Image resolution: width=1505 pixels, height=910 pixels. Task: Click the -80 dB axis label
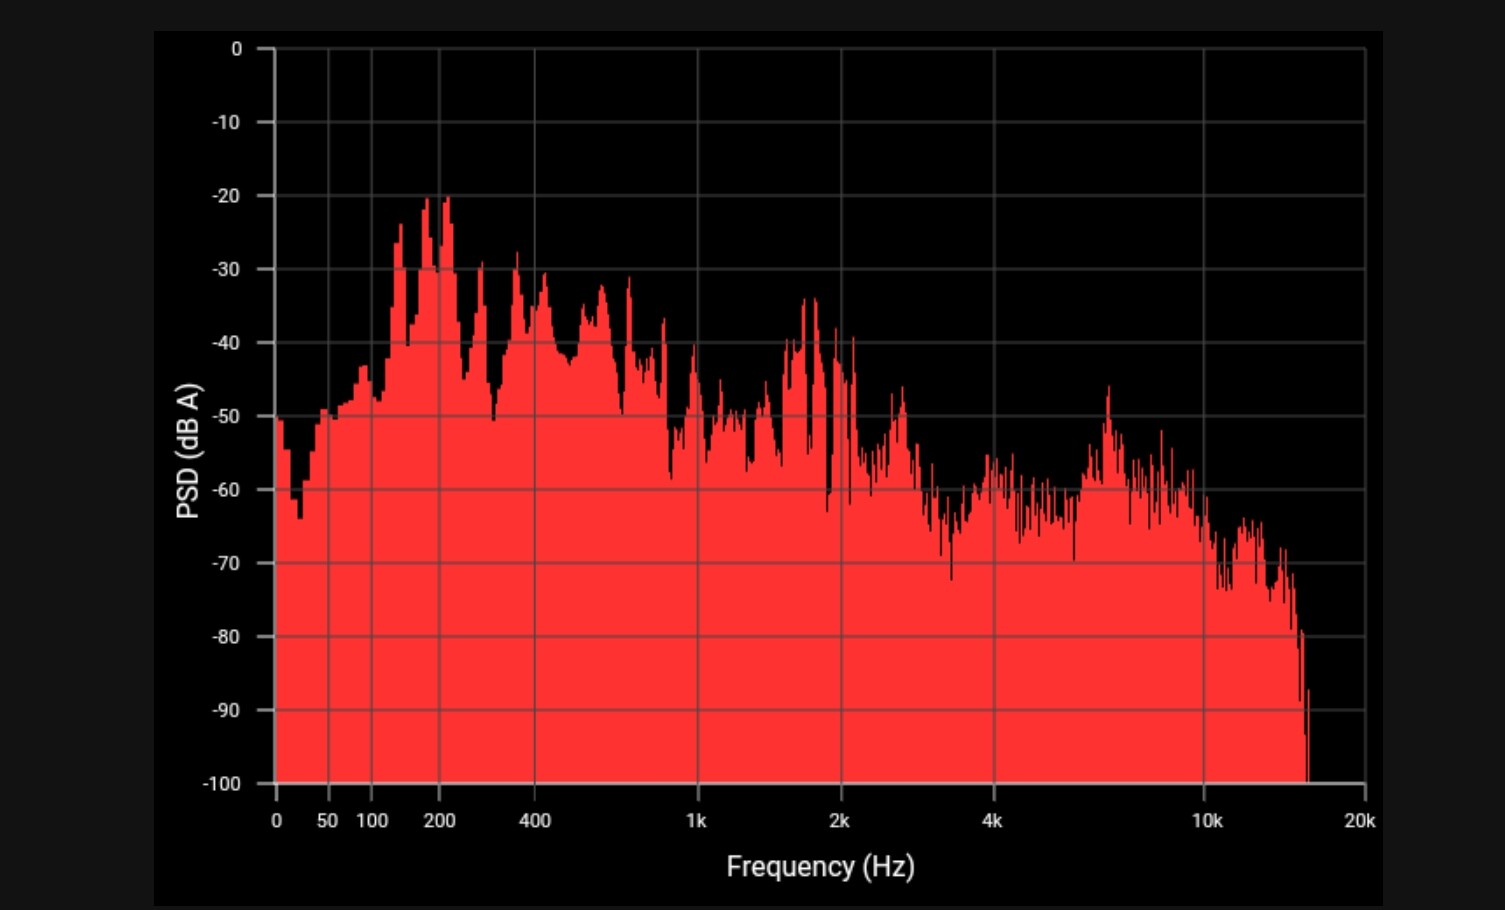coord(226,637)
